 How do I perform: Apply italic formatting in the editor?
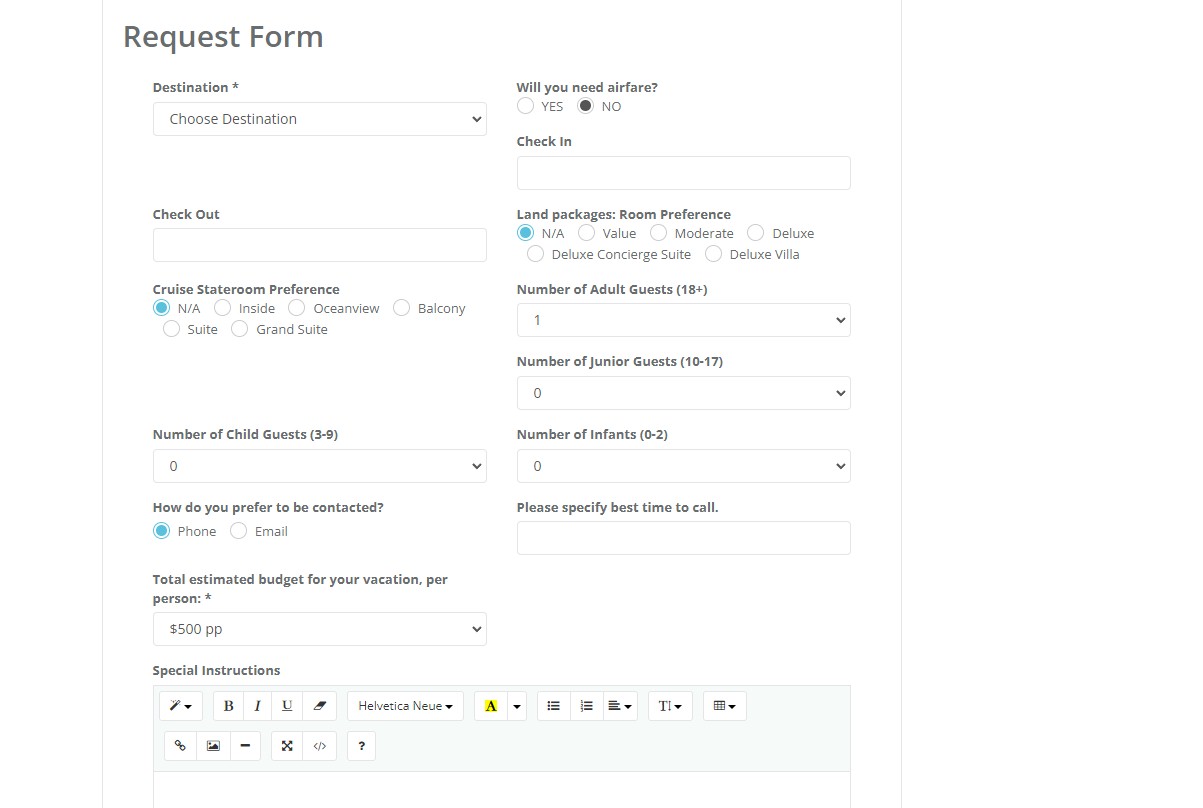(x=257, y=705)
